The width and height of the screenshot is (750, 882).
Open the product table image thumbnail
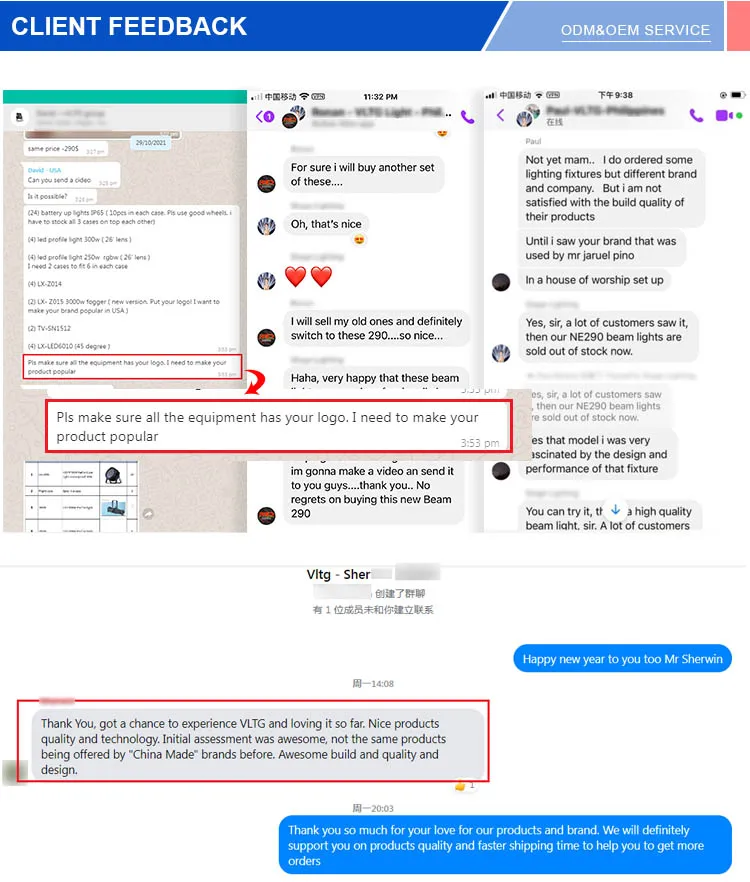(81, 496)
